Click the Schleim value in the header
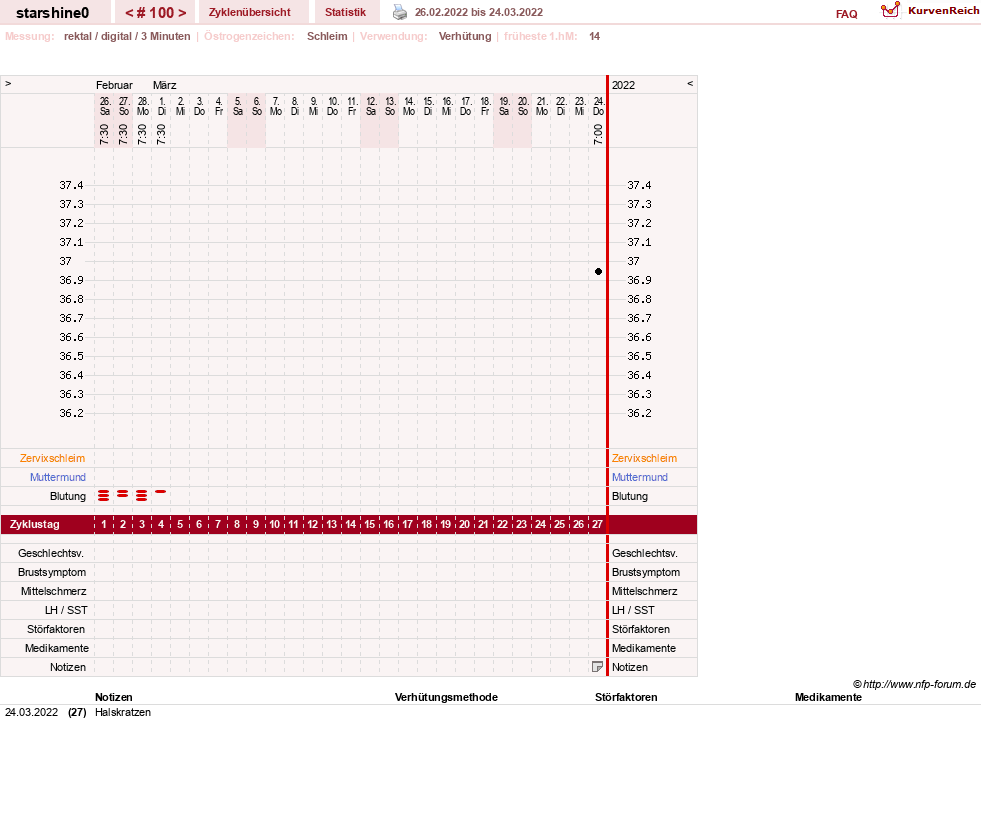Image resolution: width=981 pixels, height=816 pixels. pos(327,36)
